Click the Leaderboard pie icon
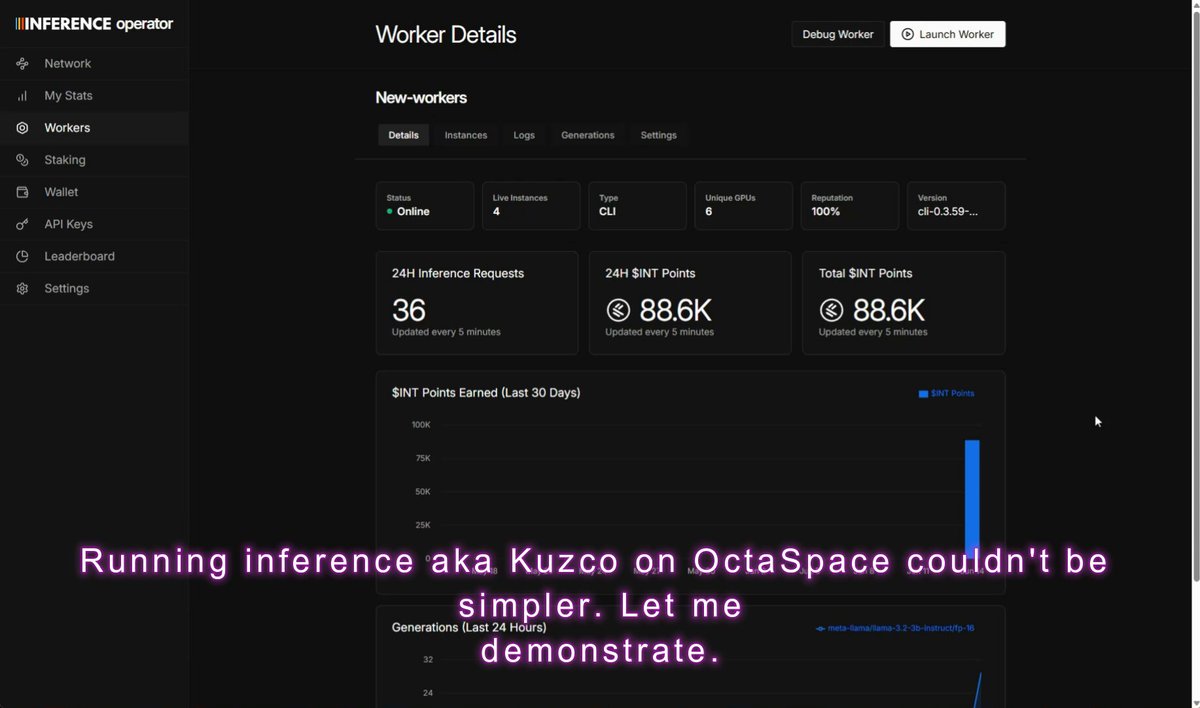 click(x=22, y=256)
